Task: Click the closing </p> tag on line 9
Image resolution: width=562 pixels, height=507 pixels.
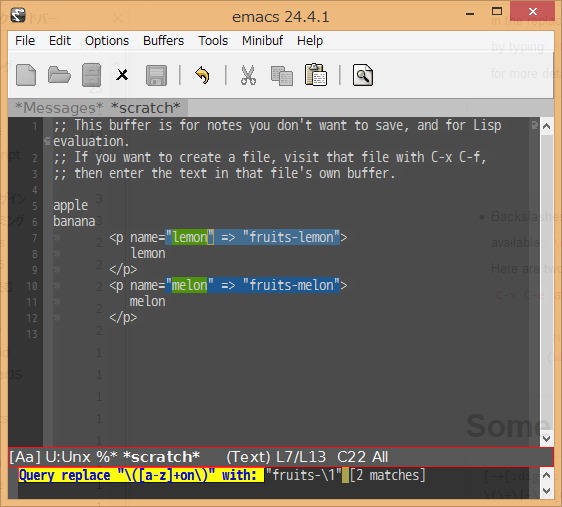Action: [123, 269]
